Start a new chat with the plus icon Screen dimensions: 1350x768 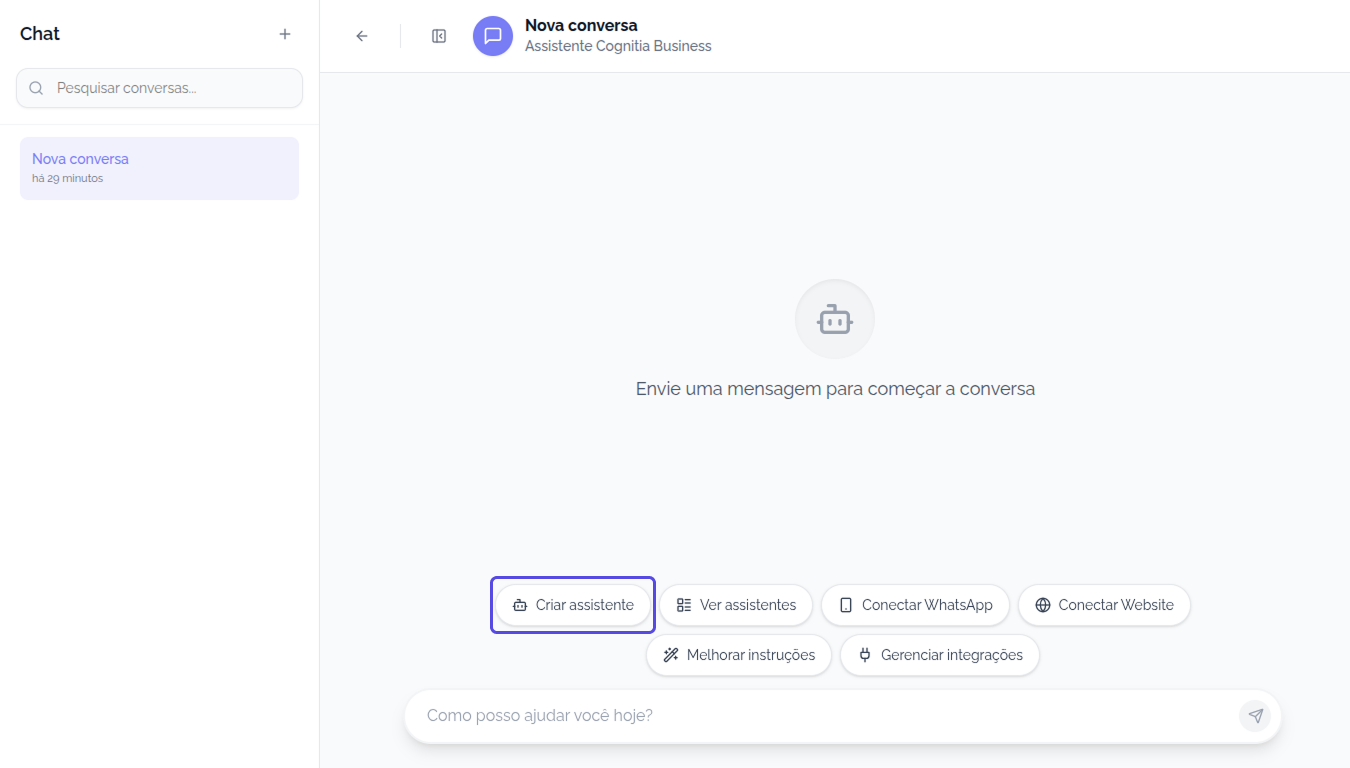click(x=285, y=34)
